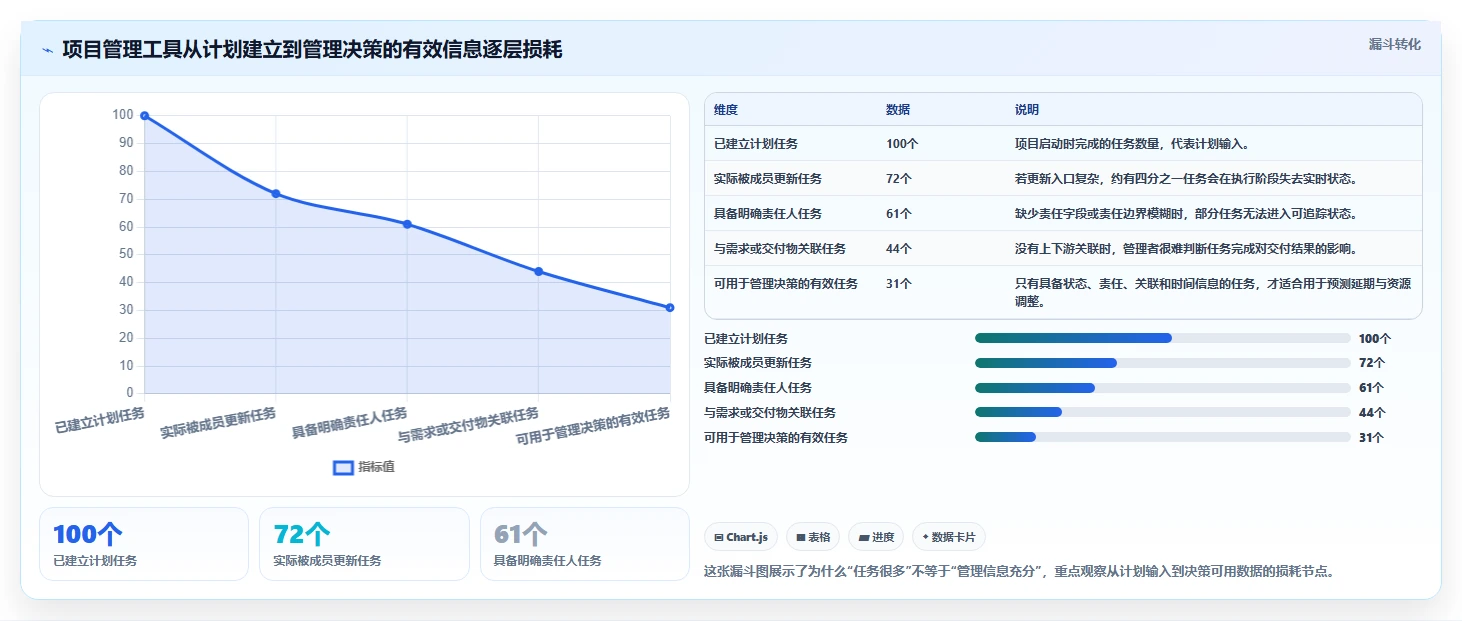Click the chart data point at 31
Image resolution: width=1462 pixels, height=621 pixels.
coord(670,307)
